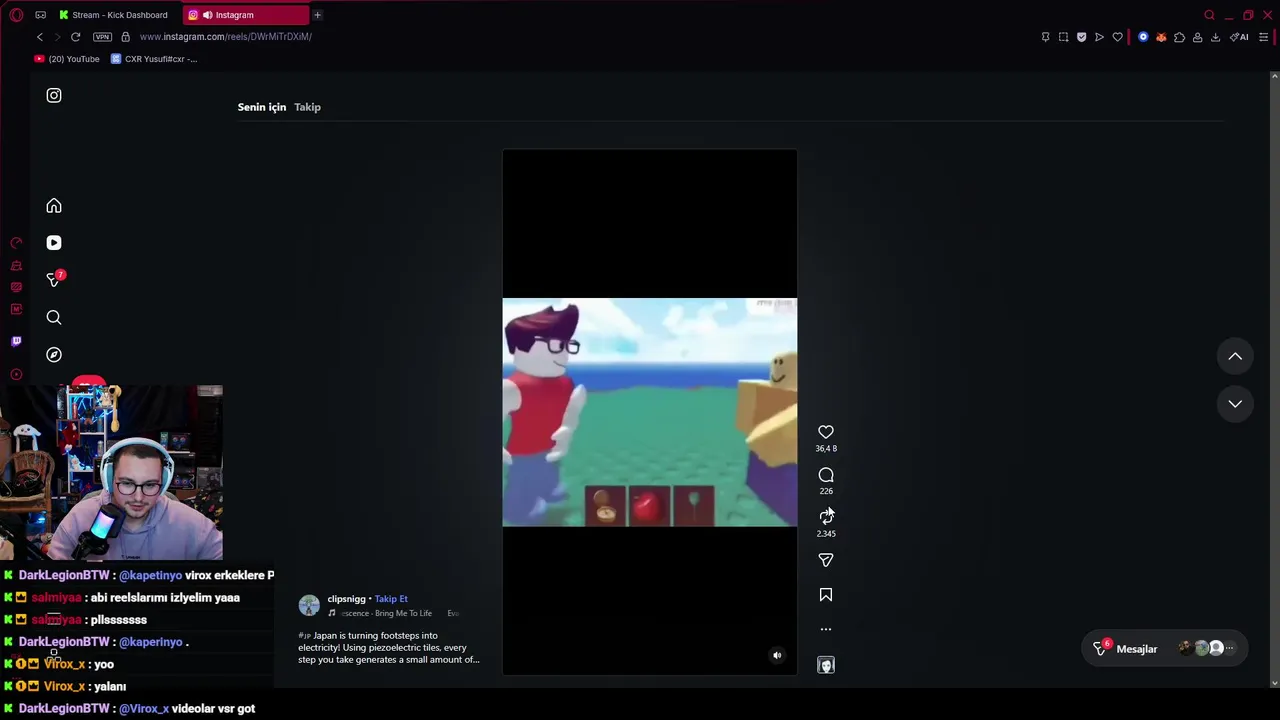Like the reel with the heart icon
Screen dimensions: 1280x720
pyautogui.click(x=826, y=432)
